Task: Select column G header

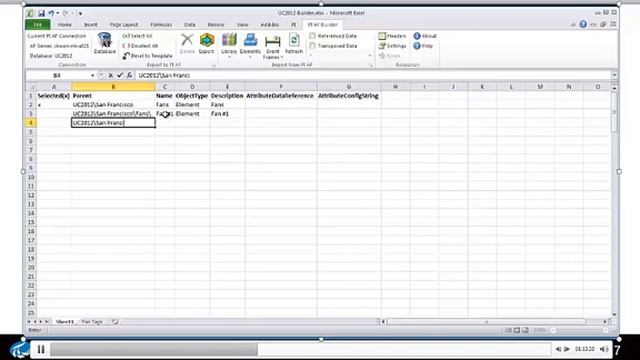Action: 349,87
